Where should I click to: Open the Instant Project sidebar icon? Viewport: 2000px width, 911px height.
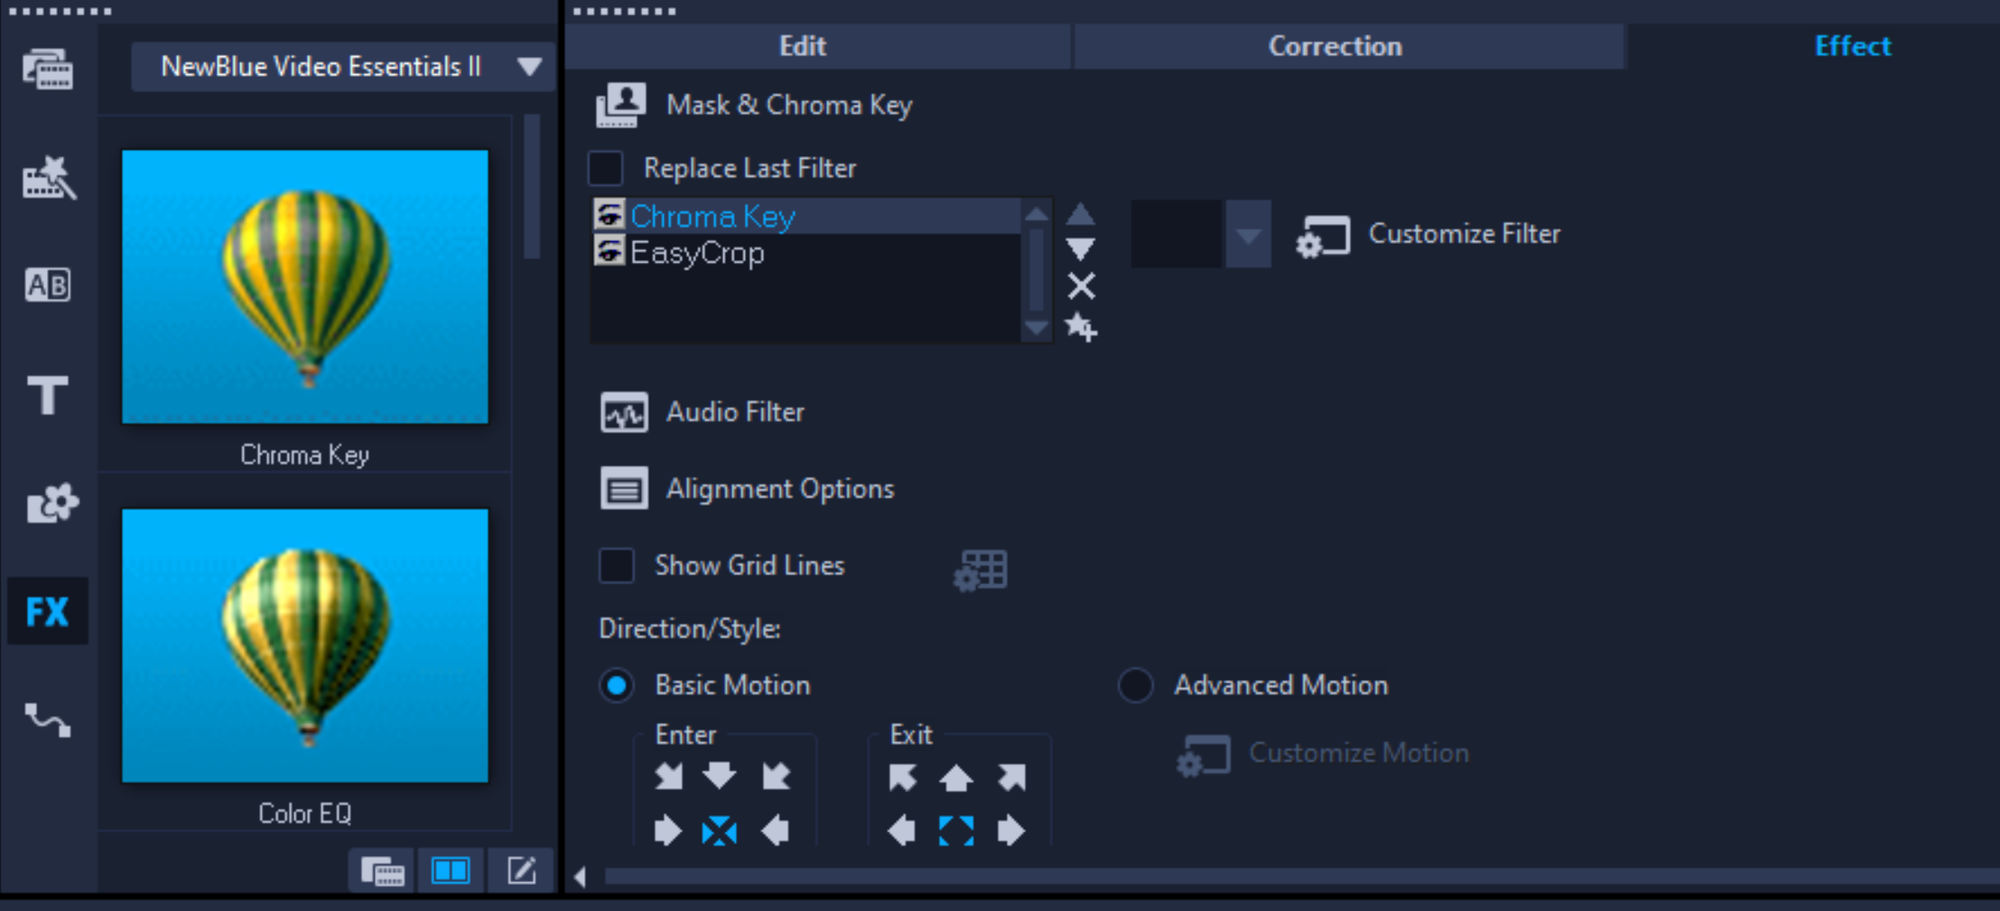[48, 178]
